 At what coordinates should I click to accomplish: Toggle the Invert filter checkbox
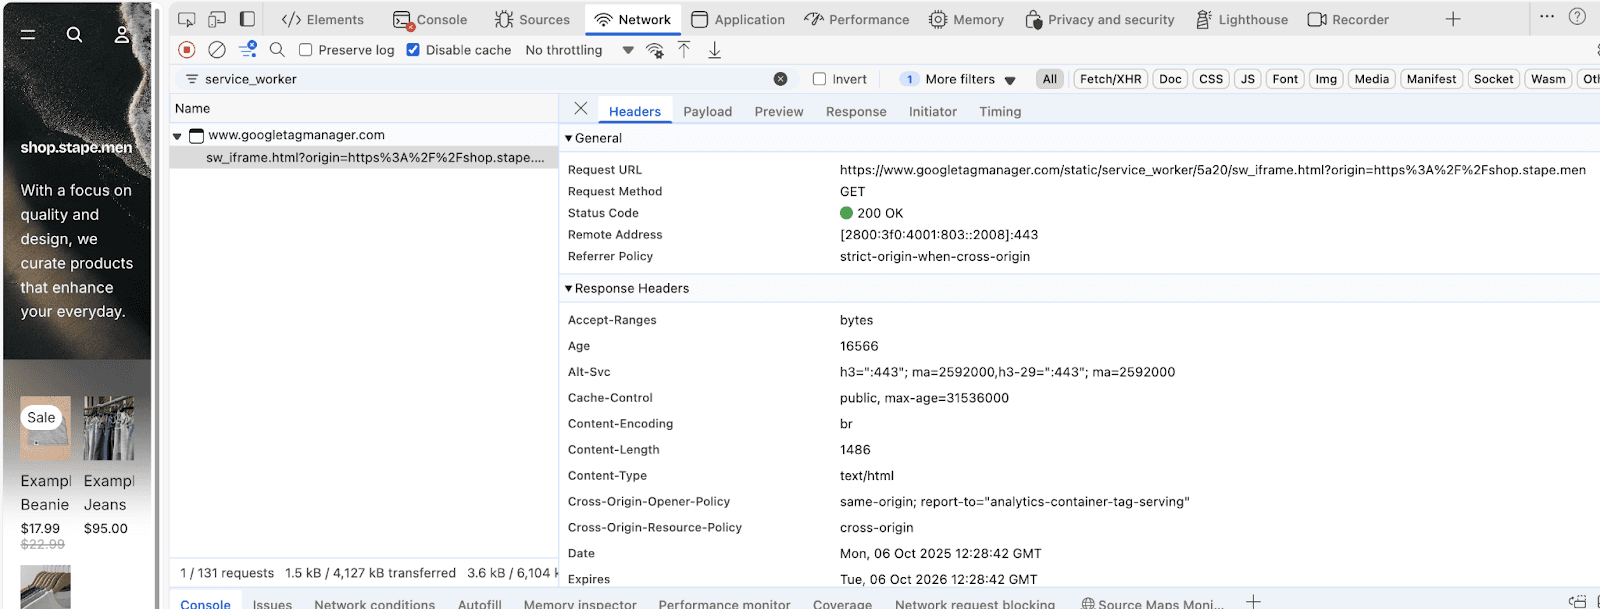pyautogui.click(x=819, y=79)
